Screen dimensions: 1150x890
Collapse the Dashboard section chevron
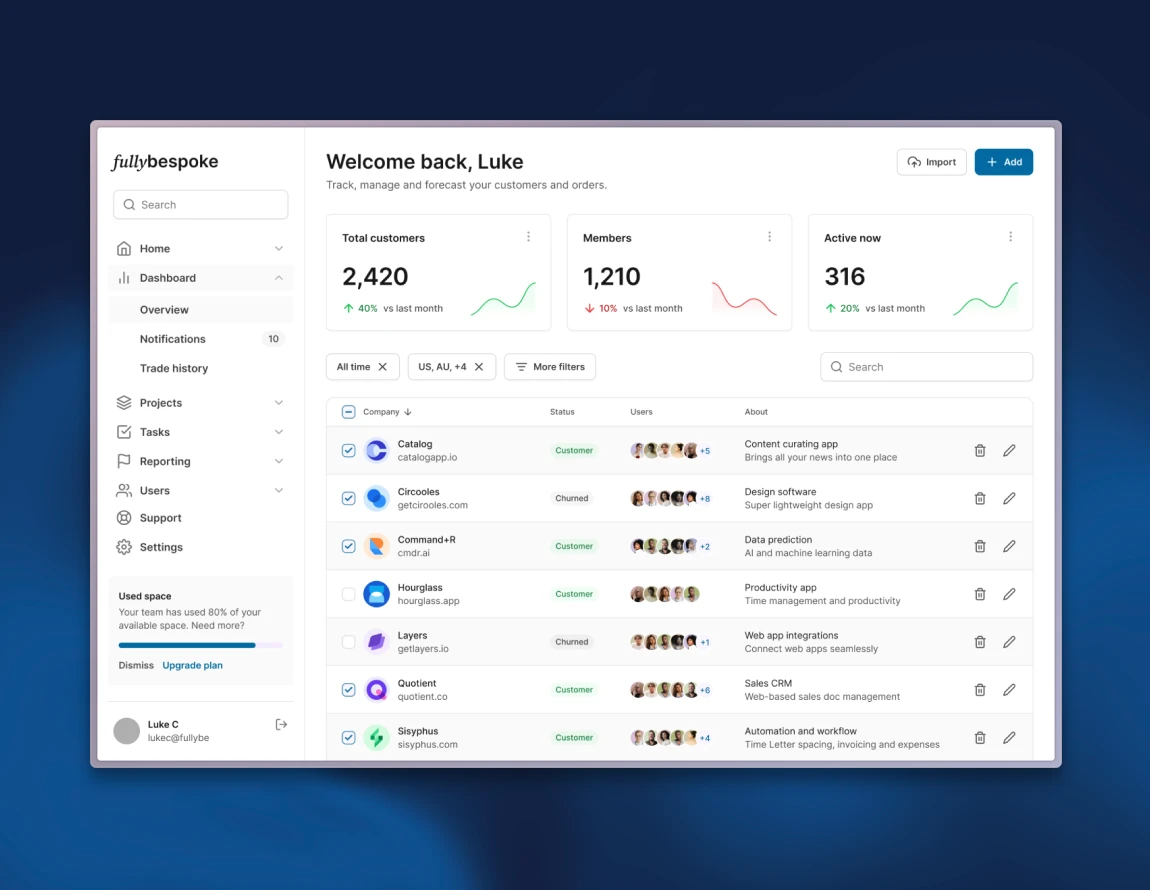point(279,278)
